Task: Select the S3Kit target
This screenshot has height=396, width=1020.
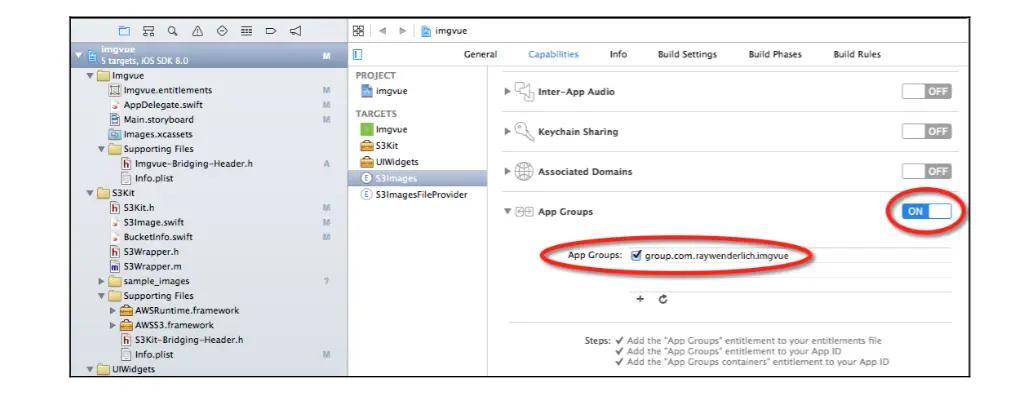Action: coord(379,146)
